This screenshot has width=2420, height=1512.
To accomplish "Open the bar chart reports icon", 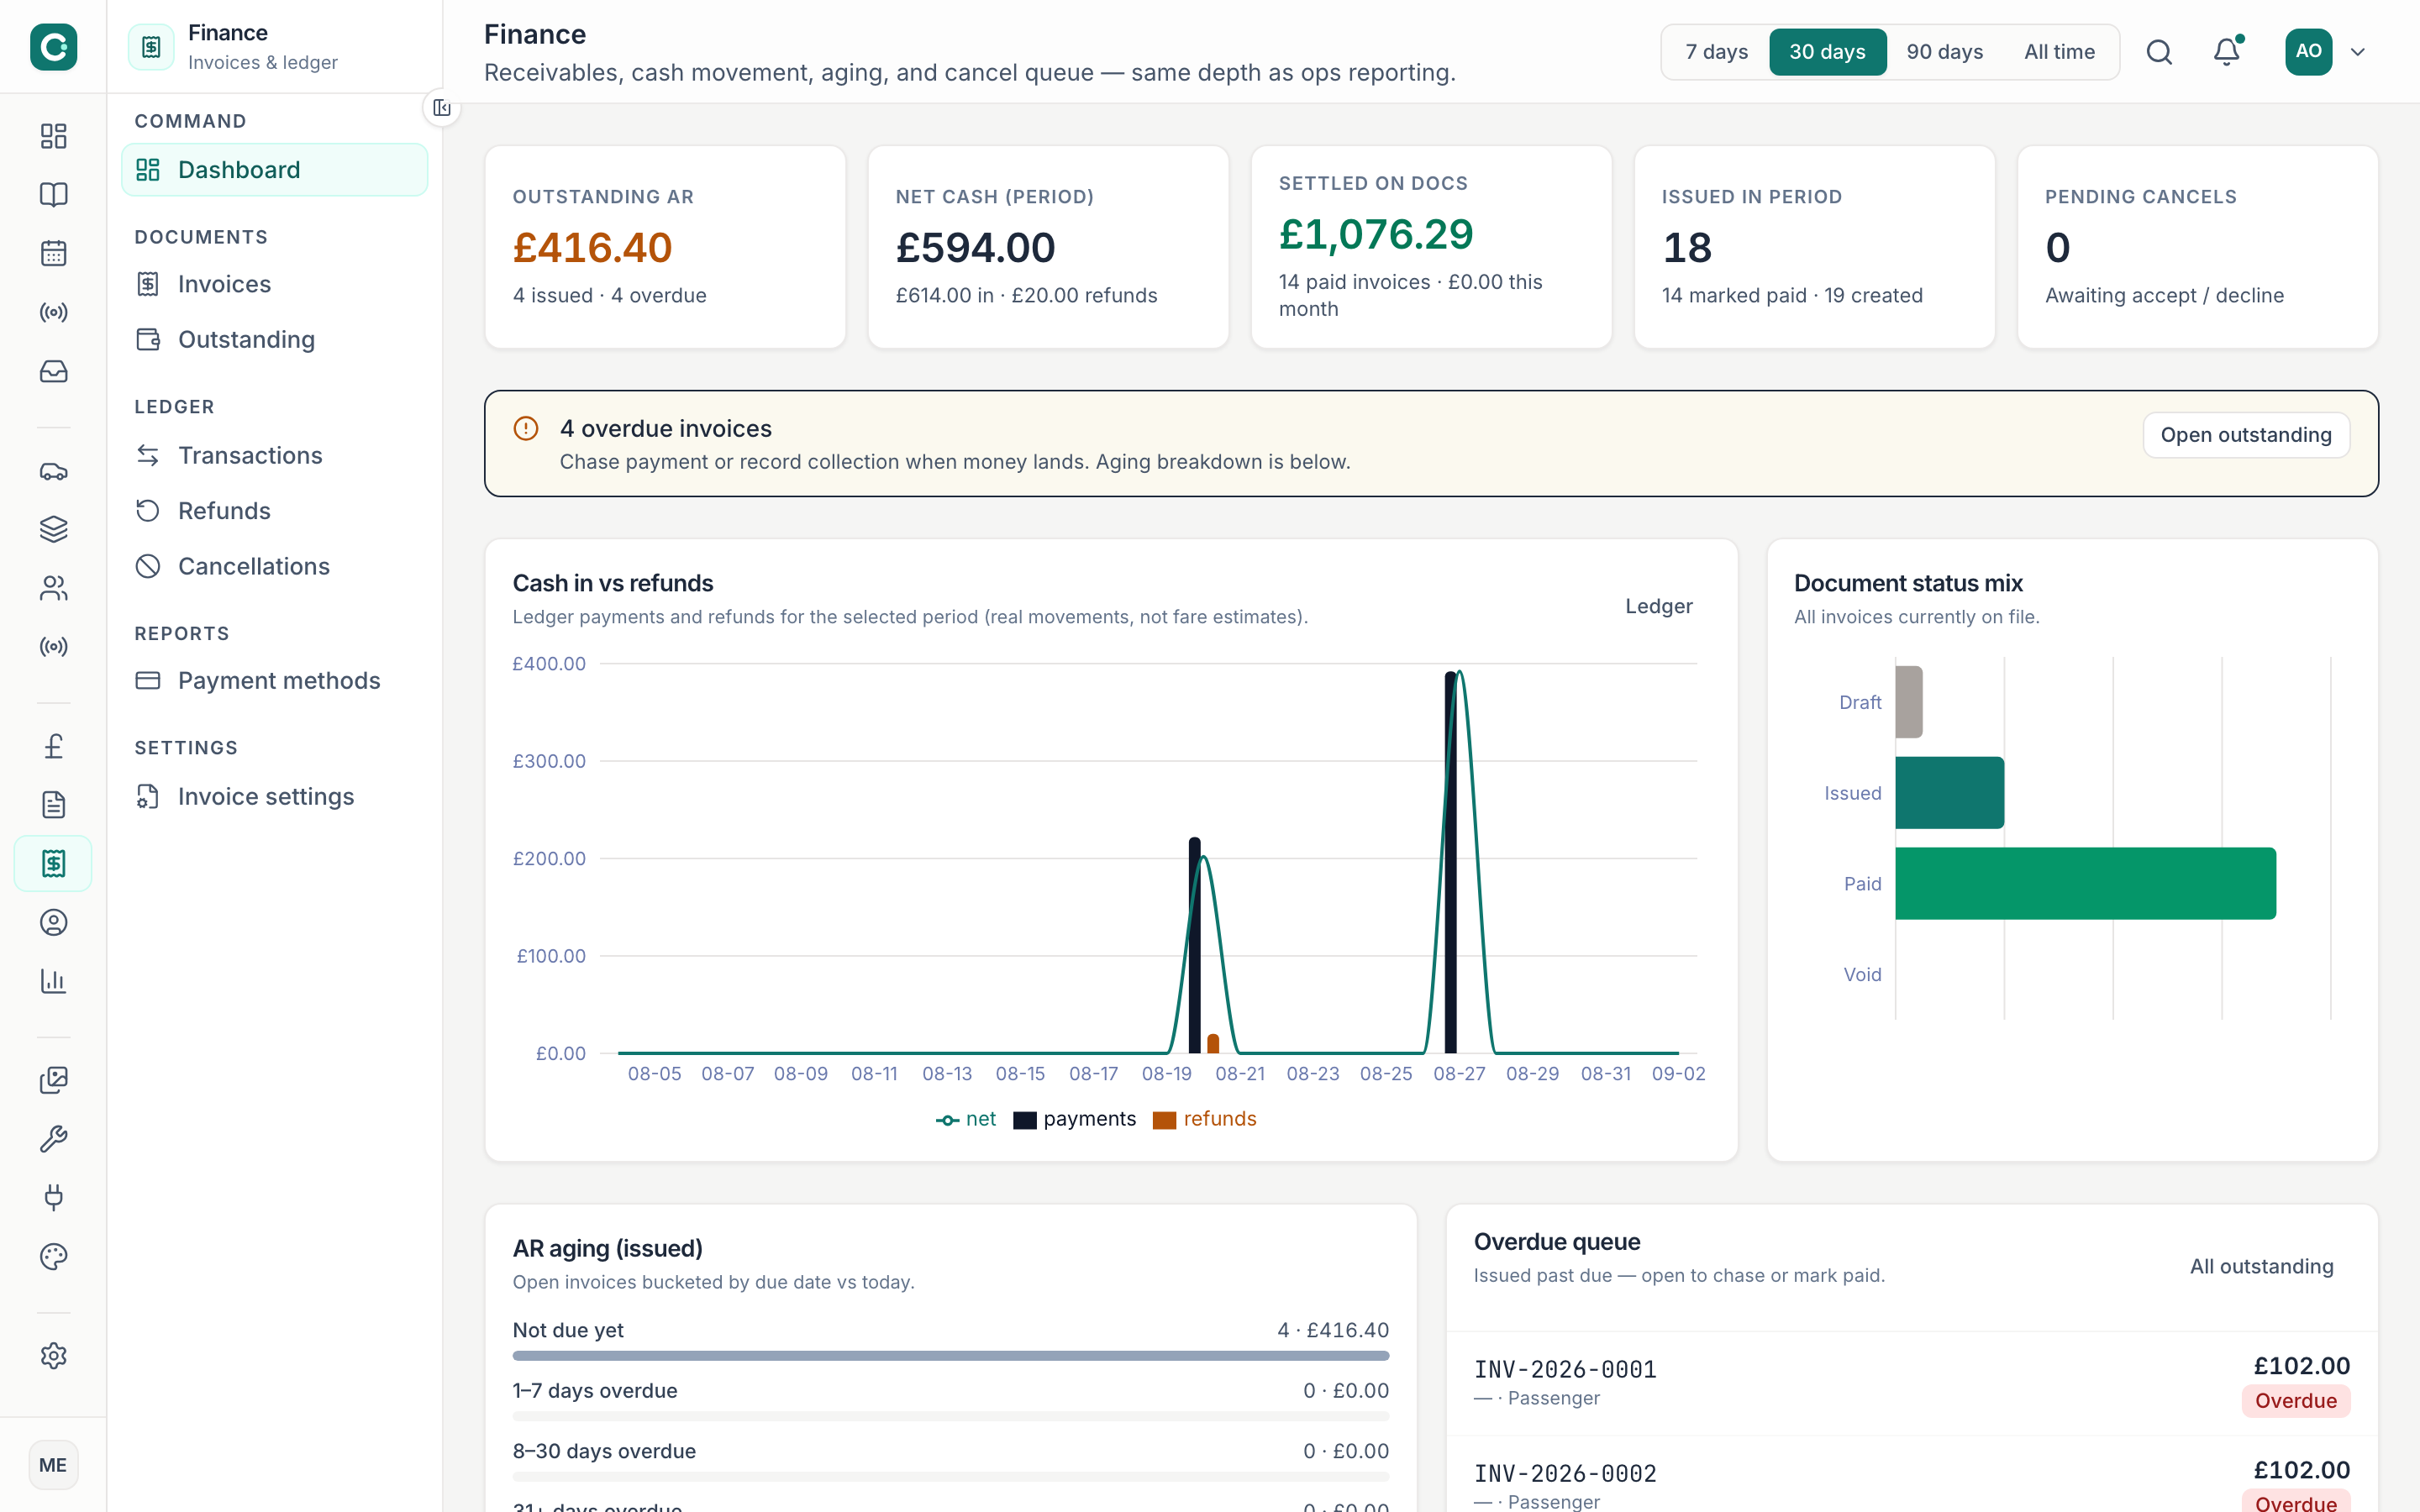I will pyautogui.click(x=53, y=981).
